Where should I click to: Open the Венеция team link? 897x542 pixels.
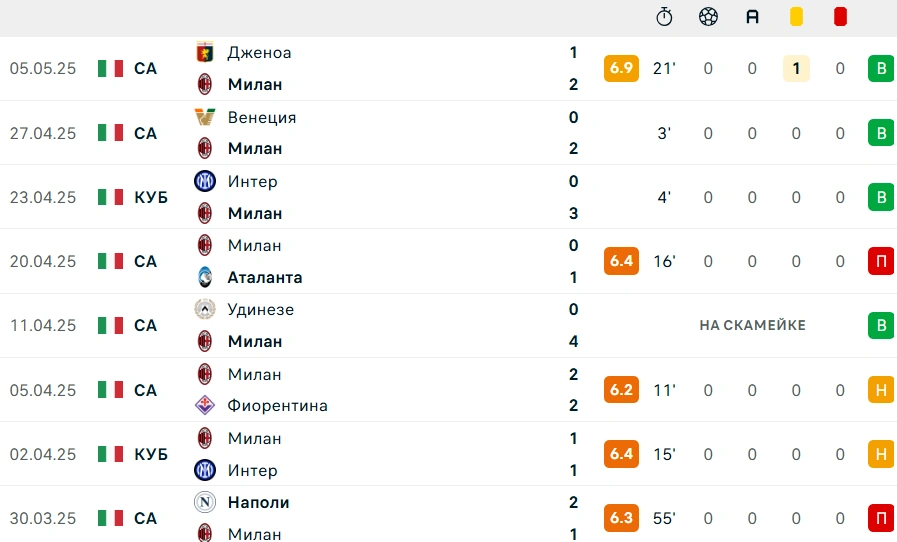262,117
